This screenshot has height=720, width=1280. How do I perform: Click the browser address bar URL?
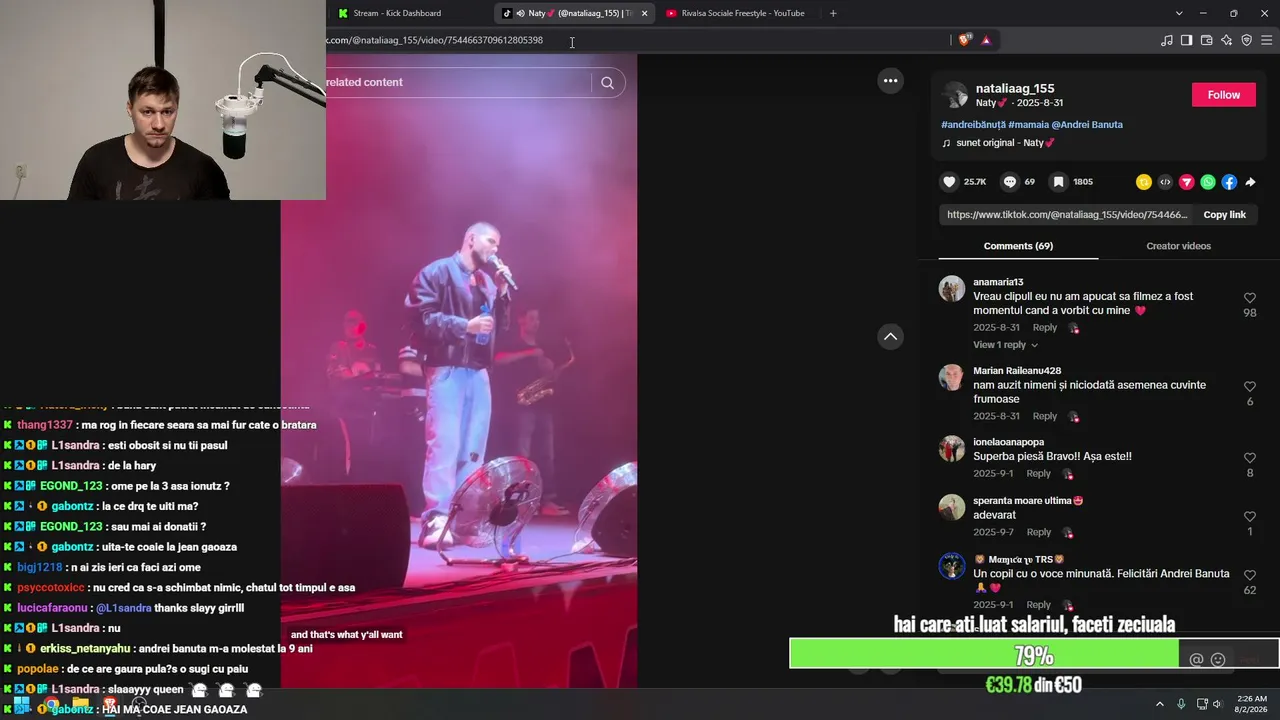437,40
